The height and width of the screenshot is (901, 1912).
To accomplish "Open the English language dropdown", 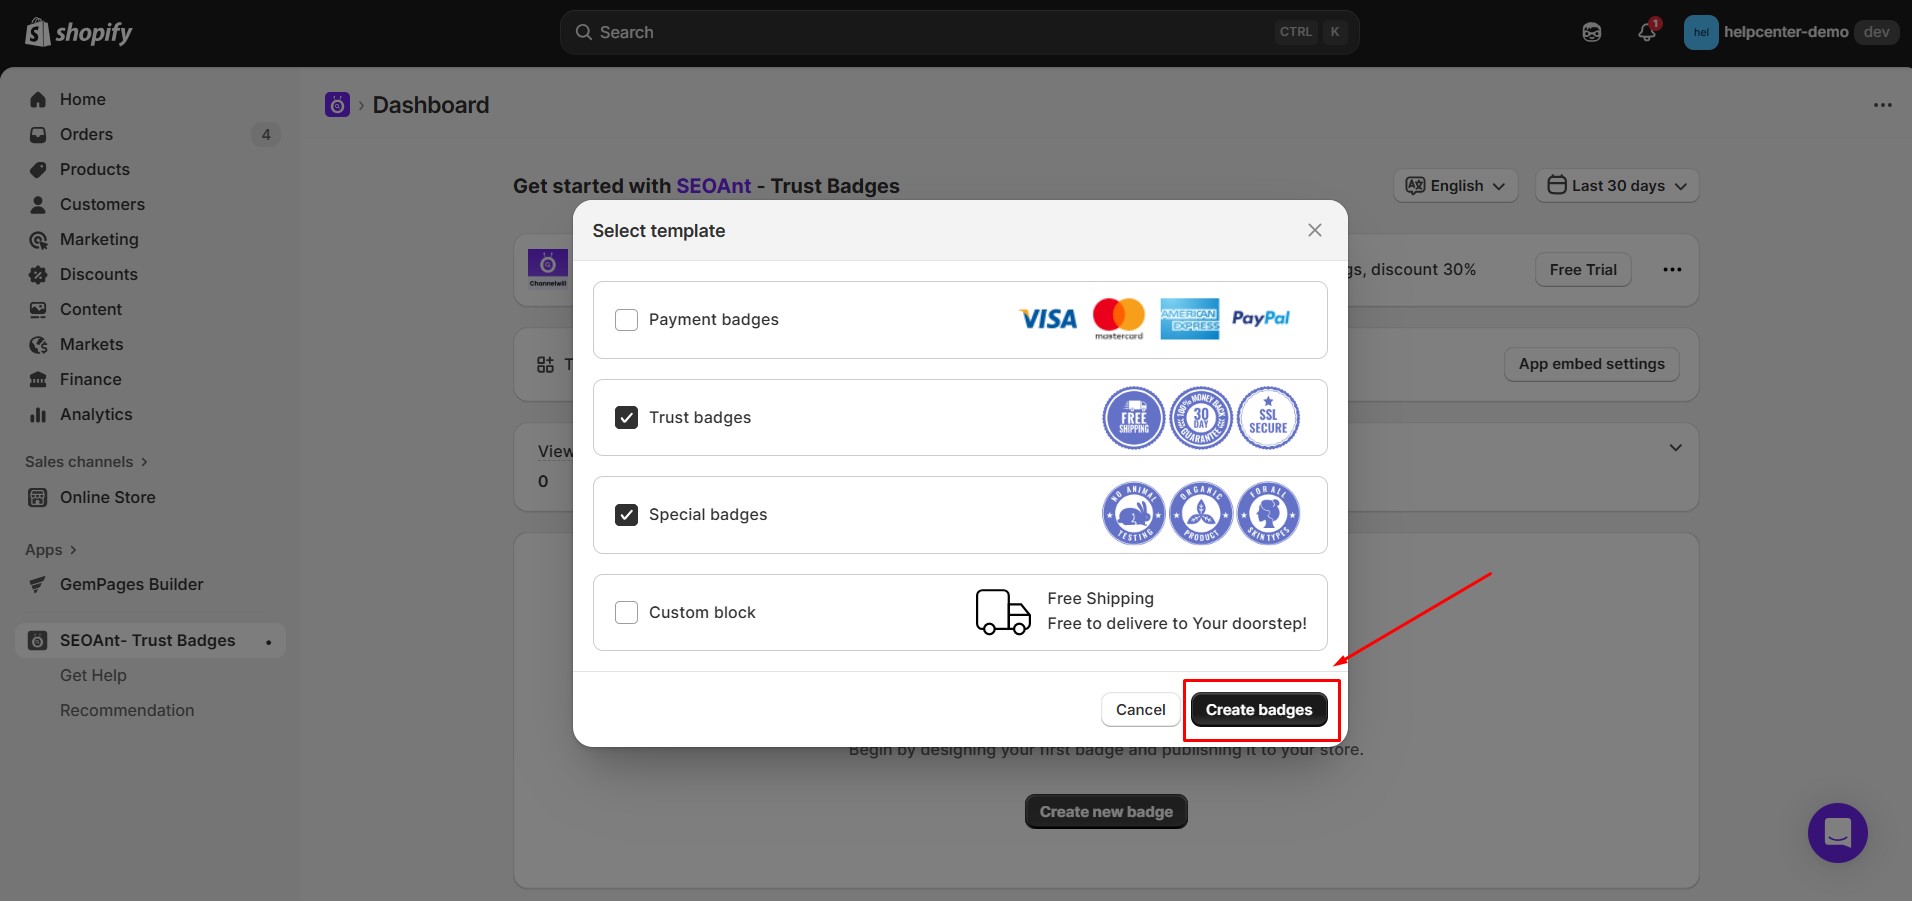I will tap(1455, 186).
